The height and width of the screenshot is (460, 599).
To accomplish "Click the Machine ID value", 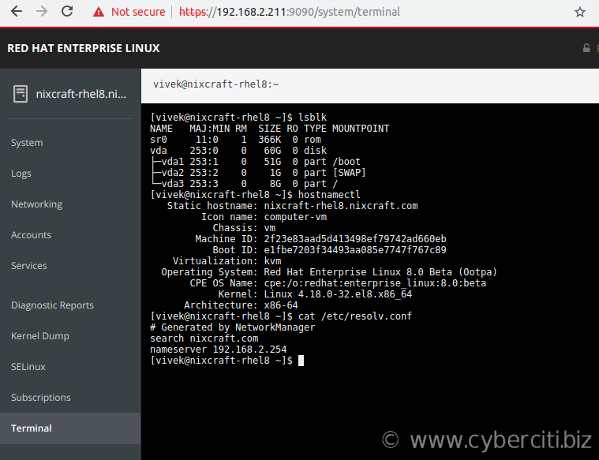I will click(355, 239).
